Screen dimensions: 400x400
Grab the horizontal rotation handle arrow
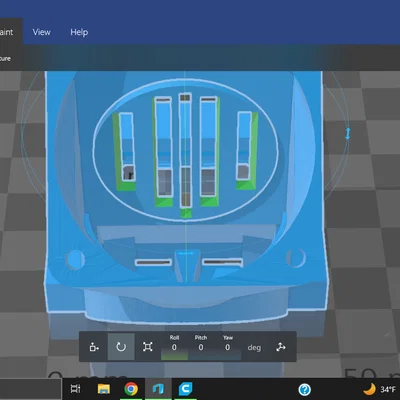pos(185,254)
